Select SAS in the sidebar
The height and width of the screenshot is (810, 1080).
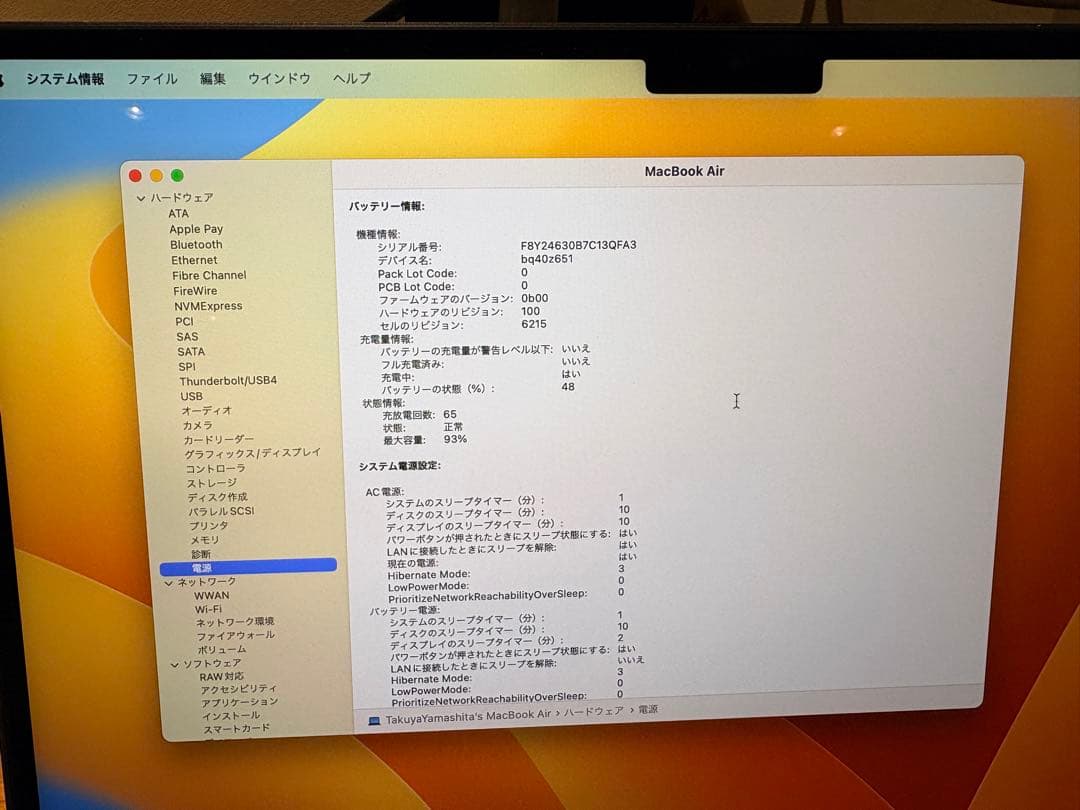point(187,337)
